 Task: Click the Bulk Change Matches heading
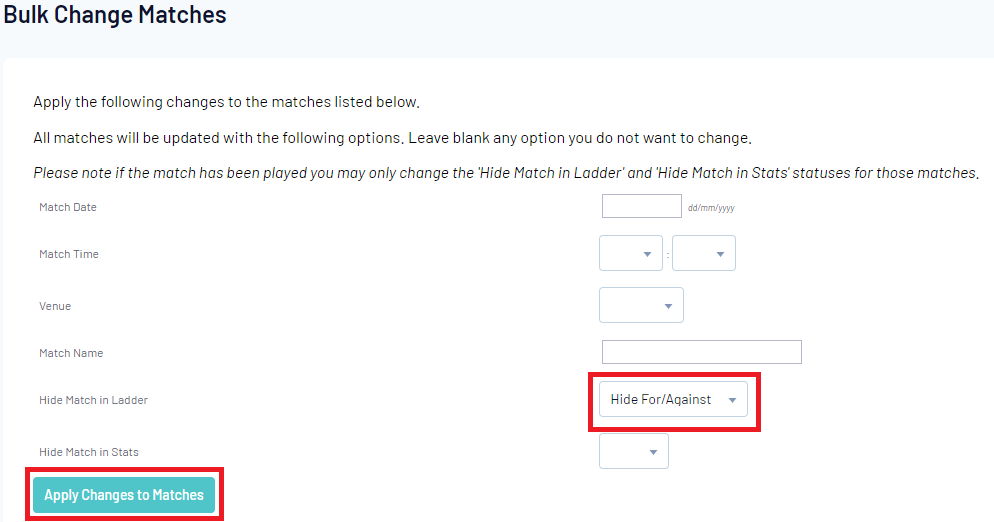coord(115,16)
